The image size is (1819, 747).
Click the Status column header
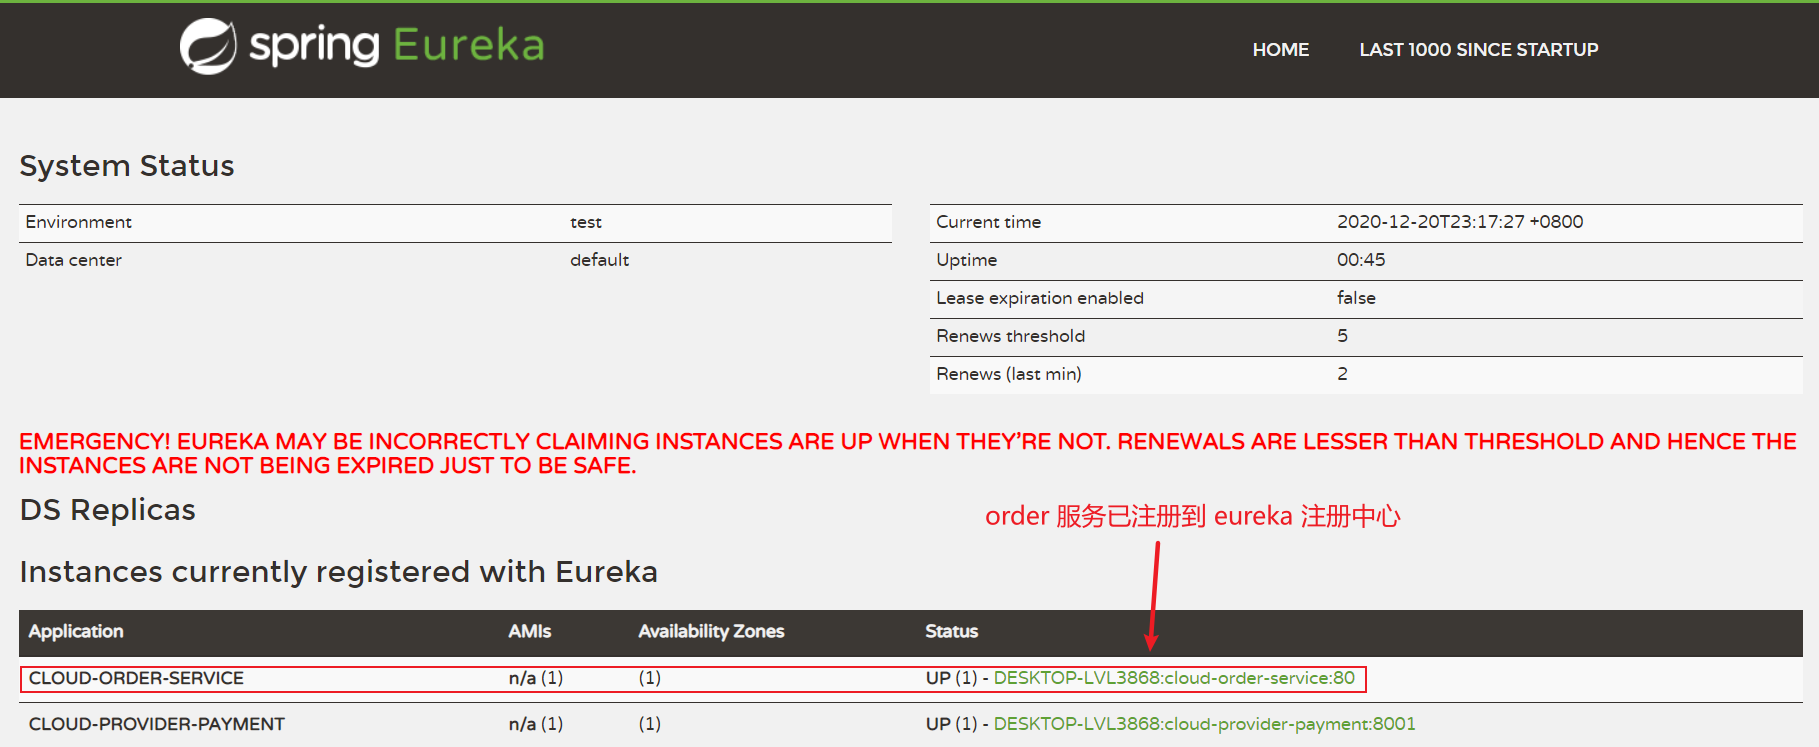click(x=951, y=631)
